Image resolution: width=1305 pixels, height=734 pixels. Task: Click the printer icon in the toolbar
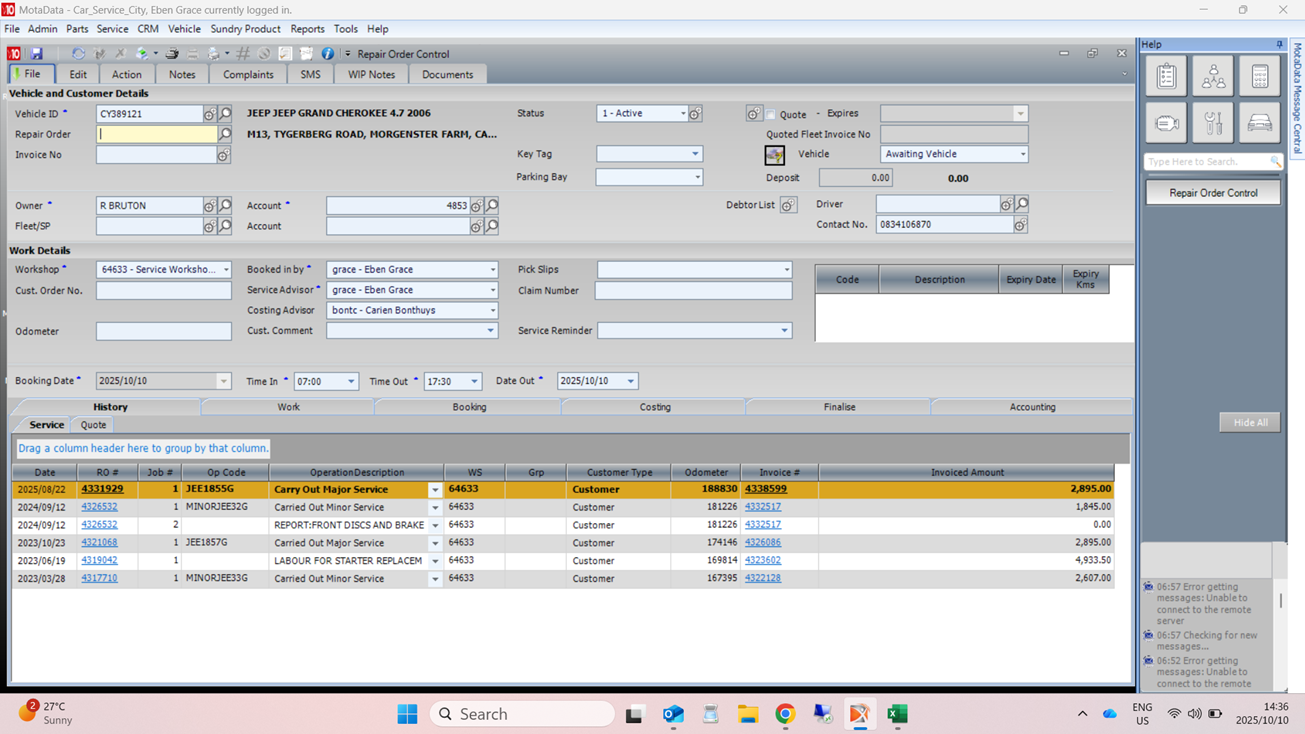[172, 54]
